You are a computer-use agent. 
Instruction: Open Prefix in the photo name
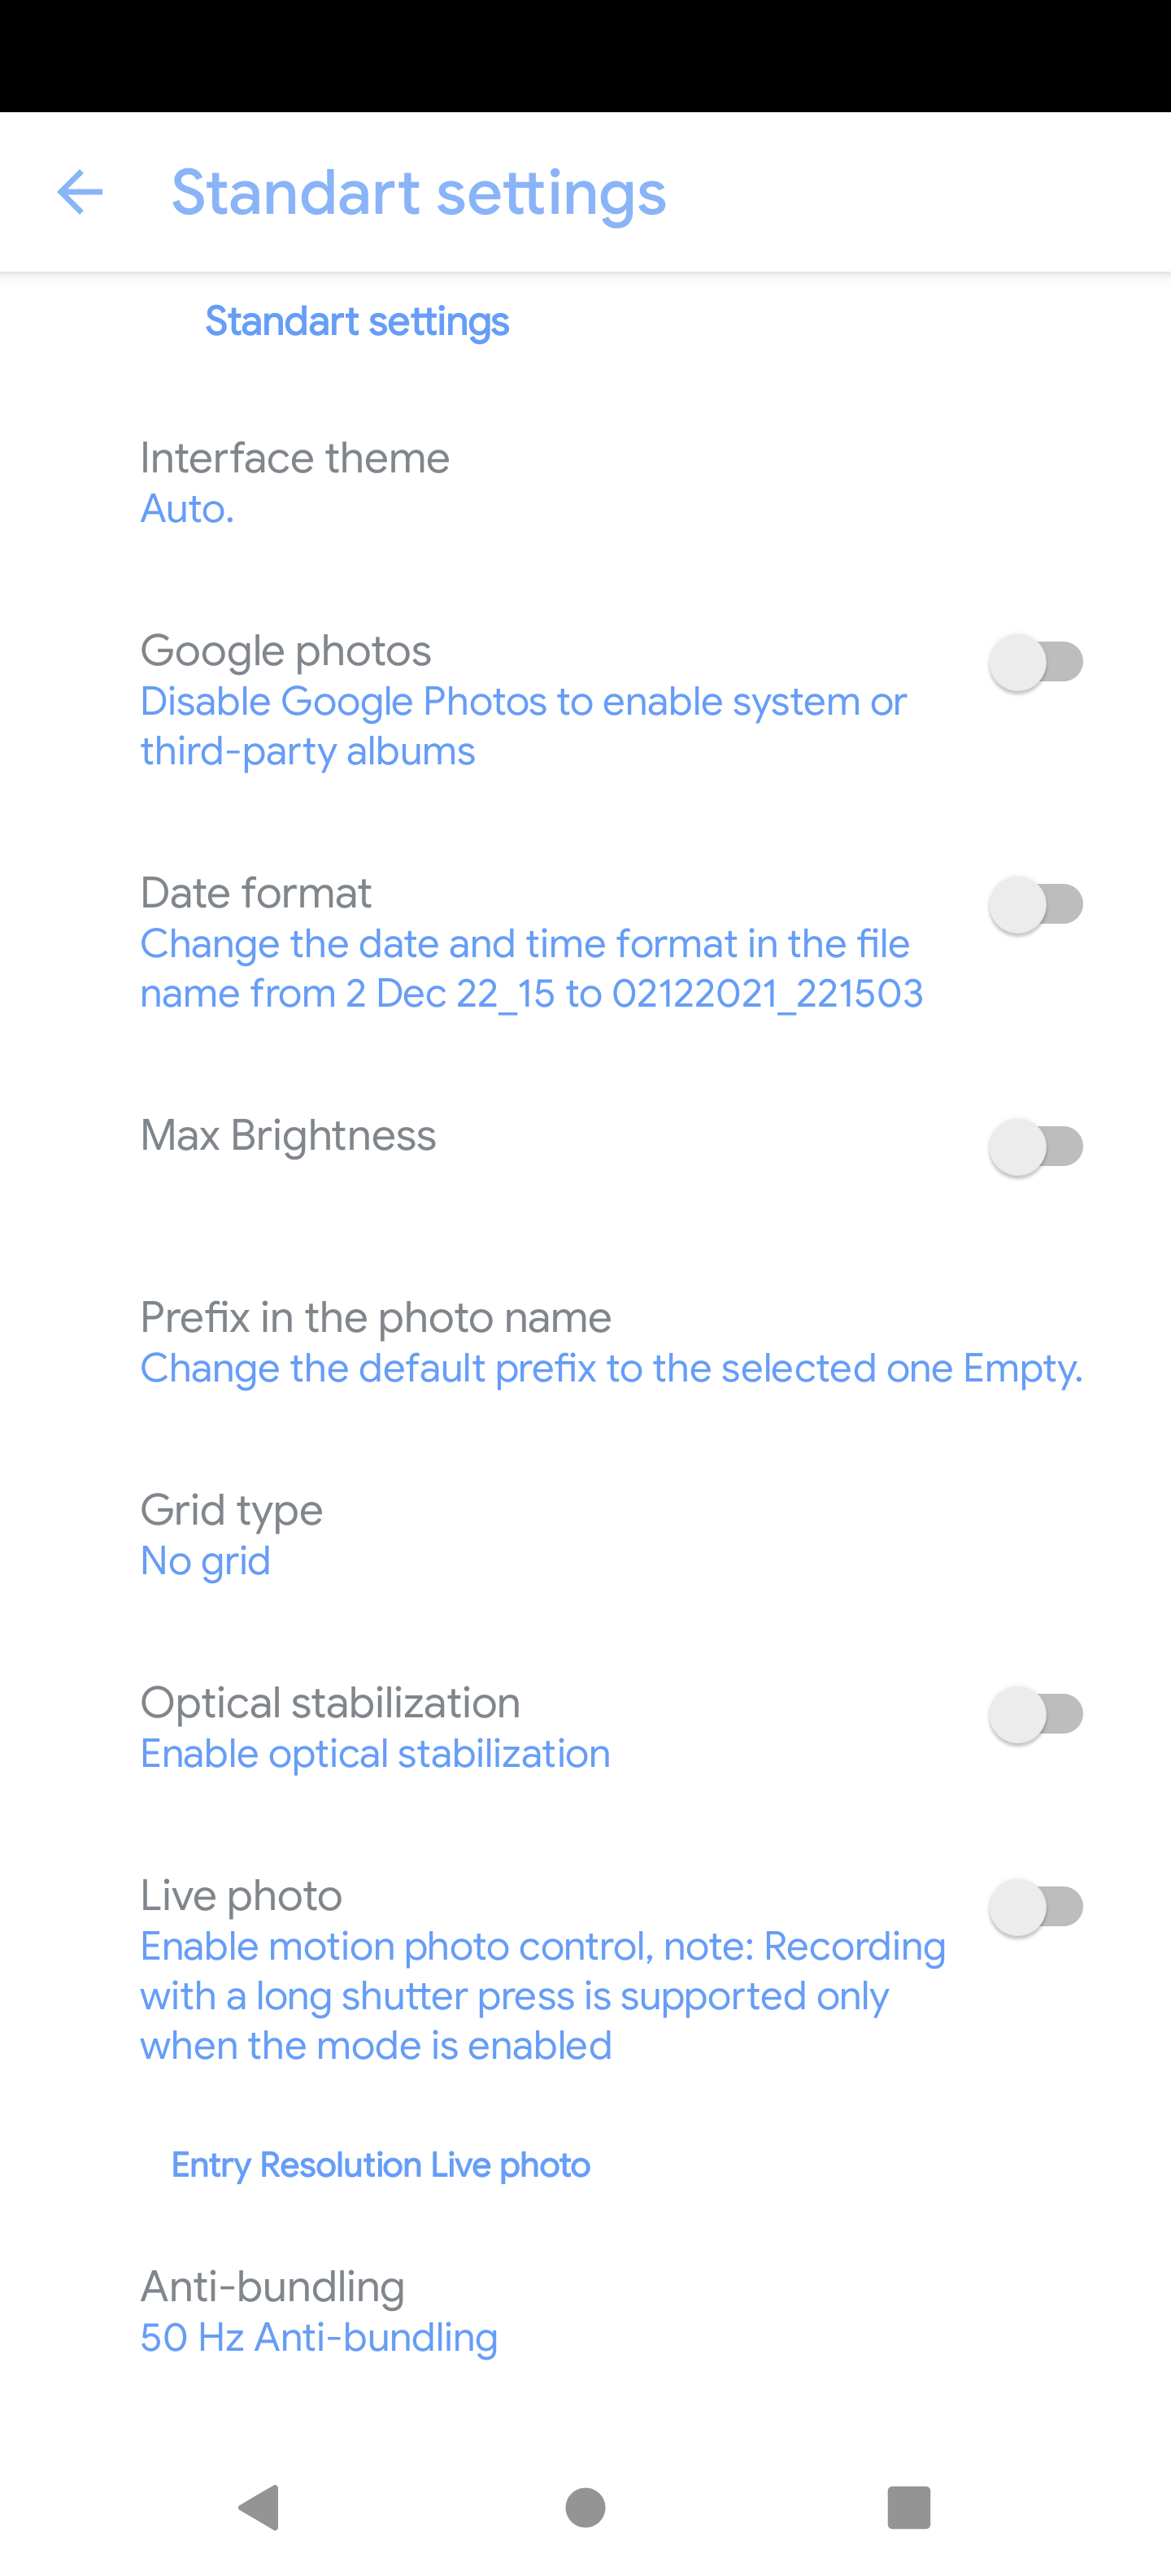point(585,1342)
